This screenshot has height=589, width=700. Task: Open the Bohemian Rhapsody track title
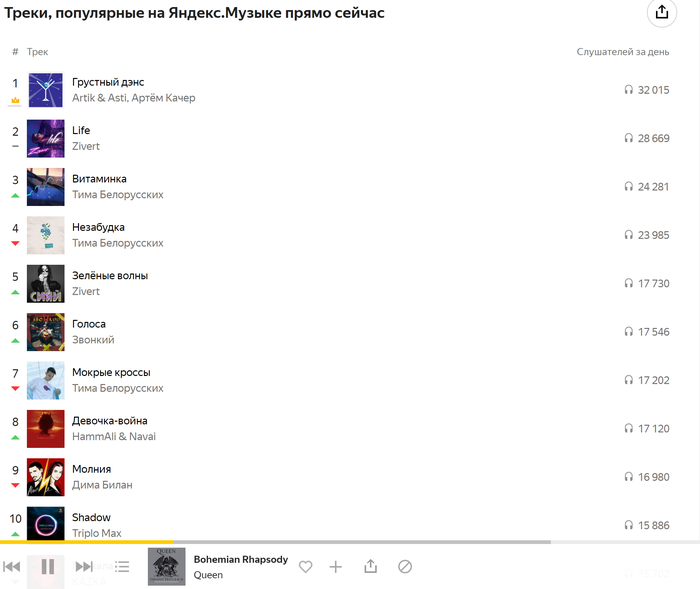(x=241, y=560)
